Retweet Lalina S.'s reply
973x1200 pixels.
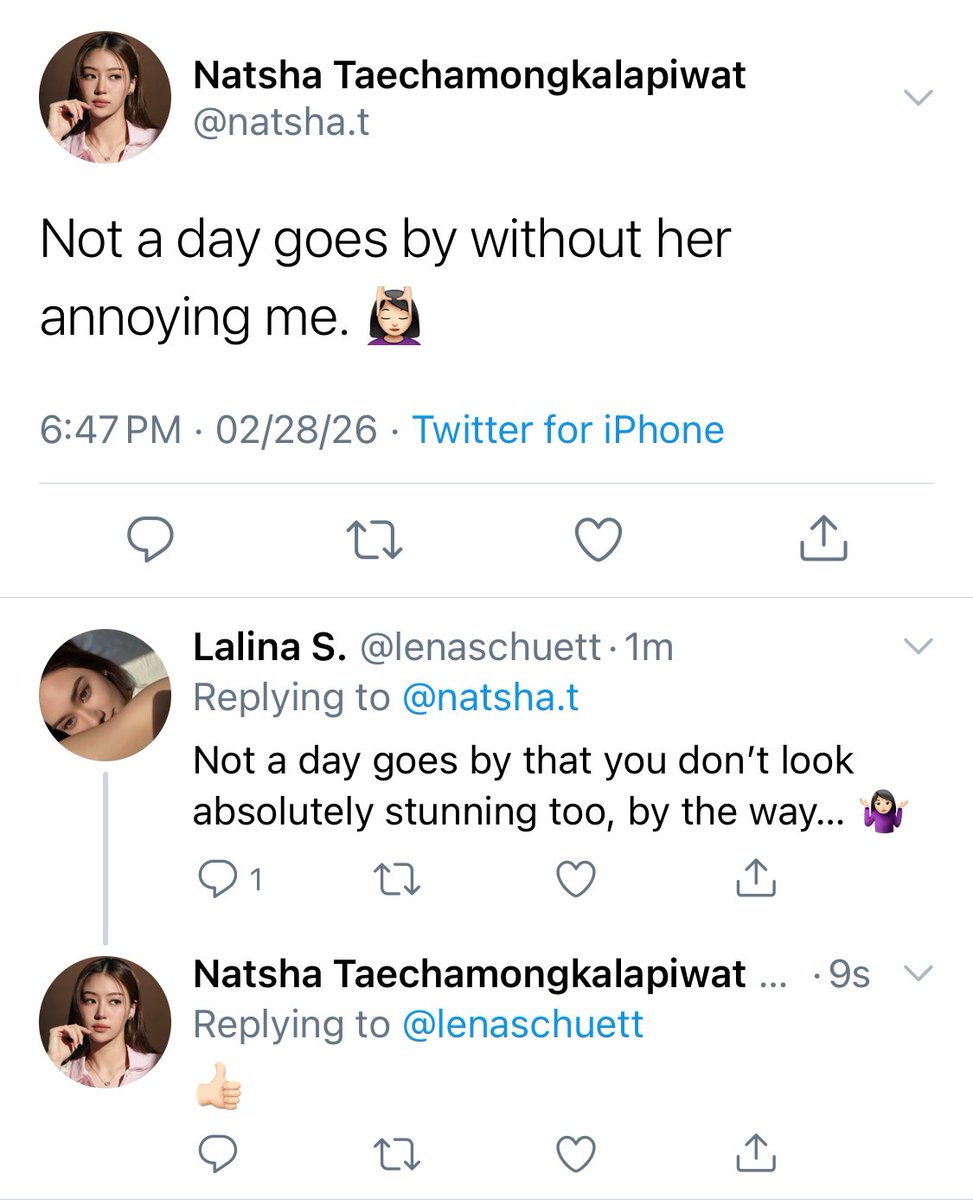394,879
